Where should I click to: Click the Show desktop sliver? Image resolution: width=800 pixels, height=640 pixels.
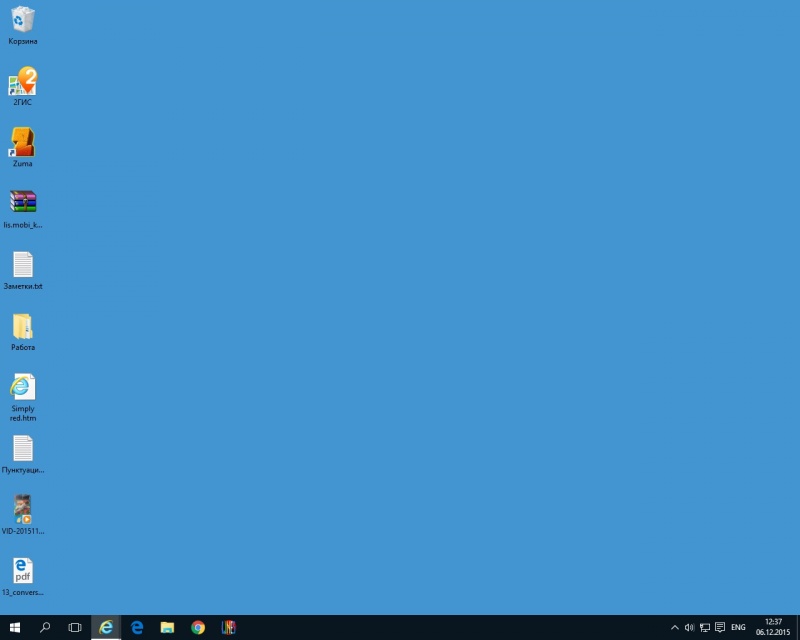(797, 627)
